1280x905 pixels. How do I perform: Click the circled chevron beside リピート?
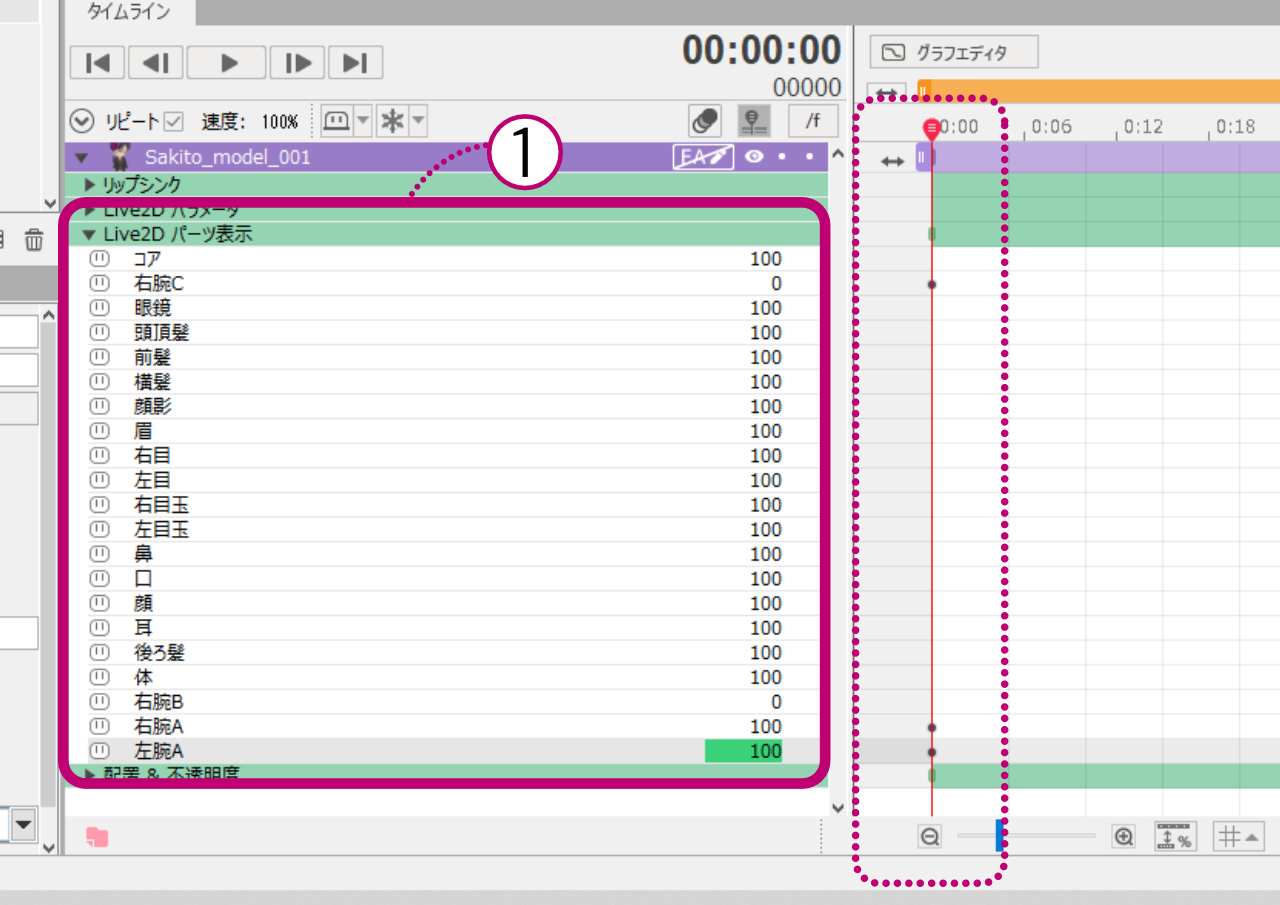pyautogui.click(x=82, y=122)
